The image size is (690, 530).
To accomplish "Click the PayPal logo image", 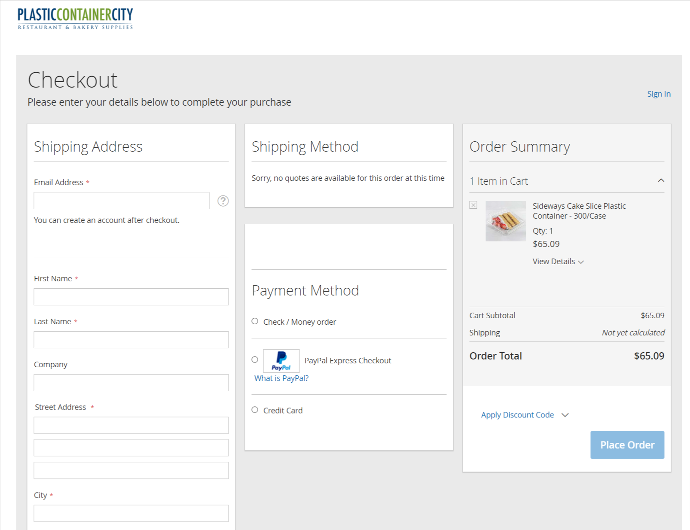I will [281, 361].
